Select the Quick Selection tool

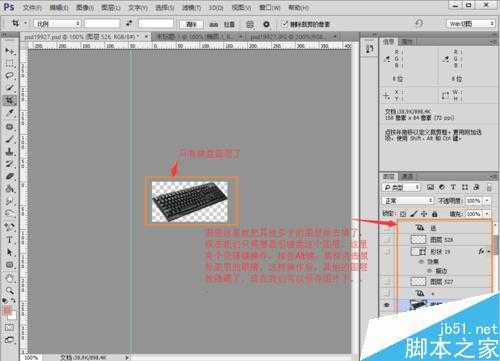click(x=9, y=88)
